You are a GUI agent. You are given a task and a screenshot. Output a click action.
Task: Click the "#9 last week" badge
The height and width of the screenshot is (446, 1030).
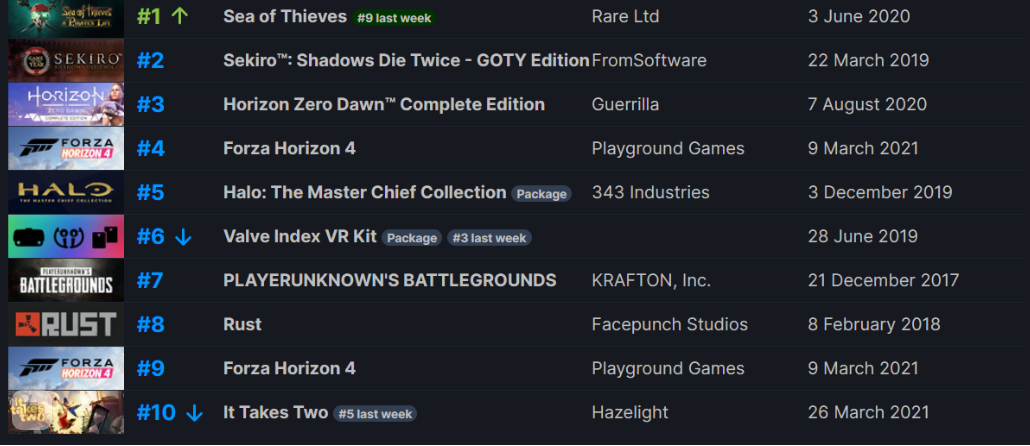coord(394,18)
